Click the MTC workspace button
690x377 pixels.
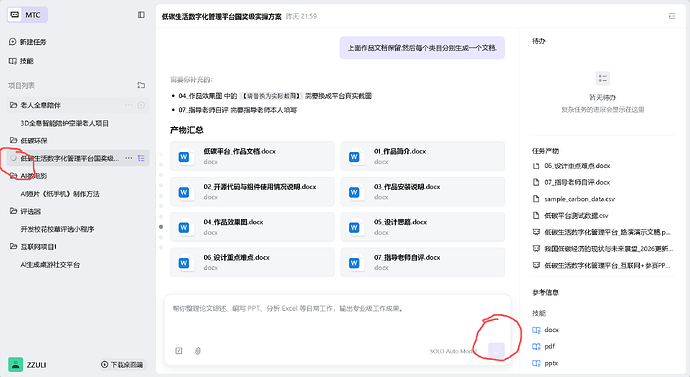27,15
